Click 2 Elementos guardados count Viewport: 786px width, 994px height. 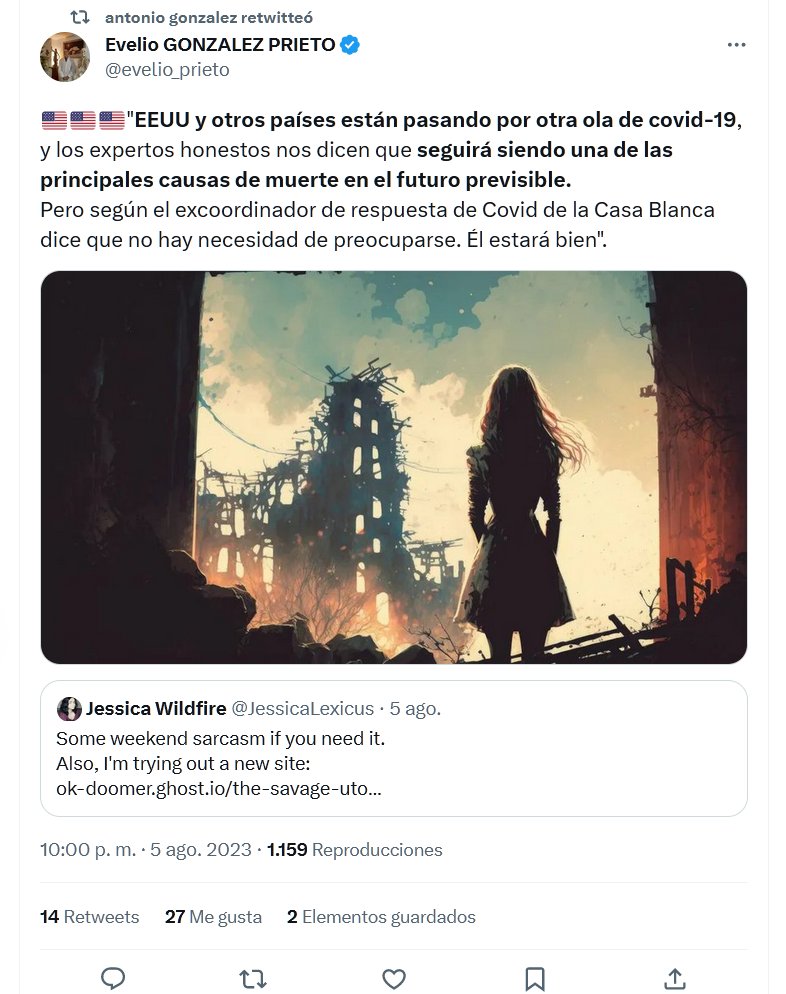pos(381,917)
